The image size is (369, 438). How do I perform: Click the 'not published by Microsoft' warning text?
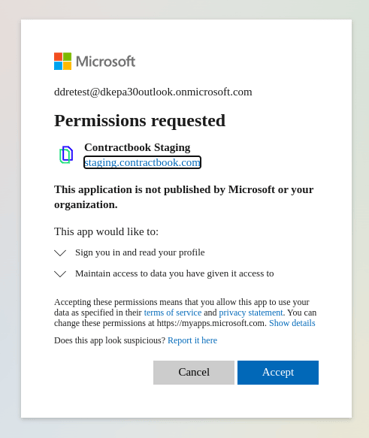pyautogui.click(x=184, y=197)
